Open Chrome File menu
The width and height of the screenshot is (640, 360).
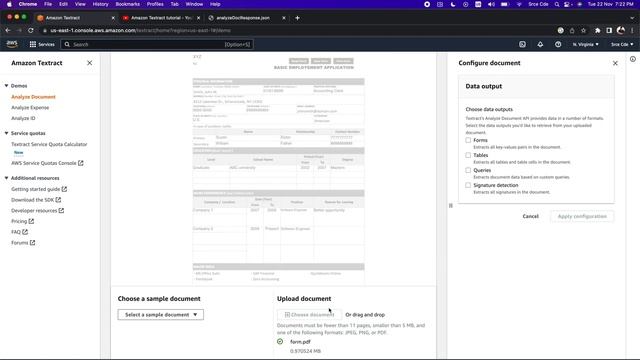coord(48,4)
